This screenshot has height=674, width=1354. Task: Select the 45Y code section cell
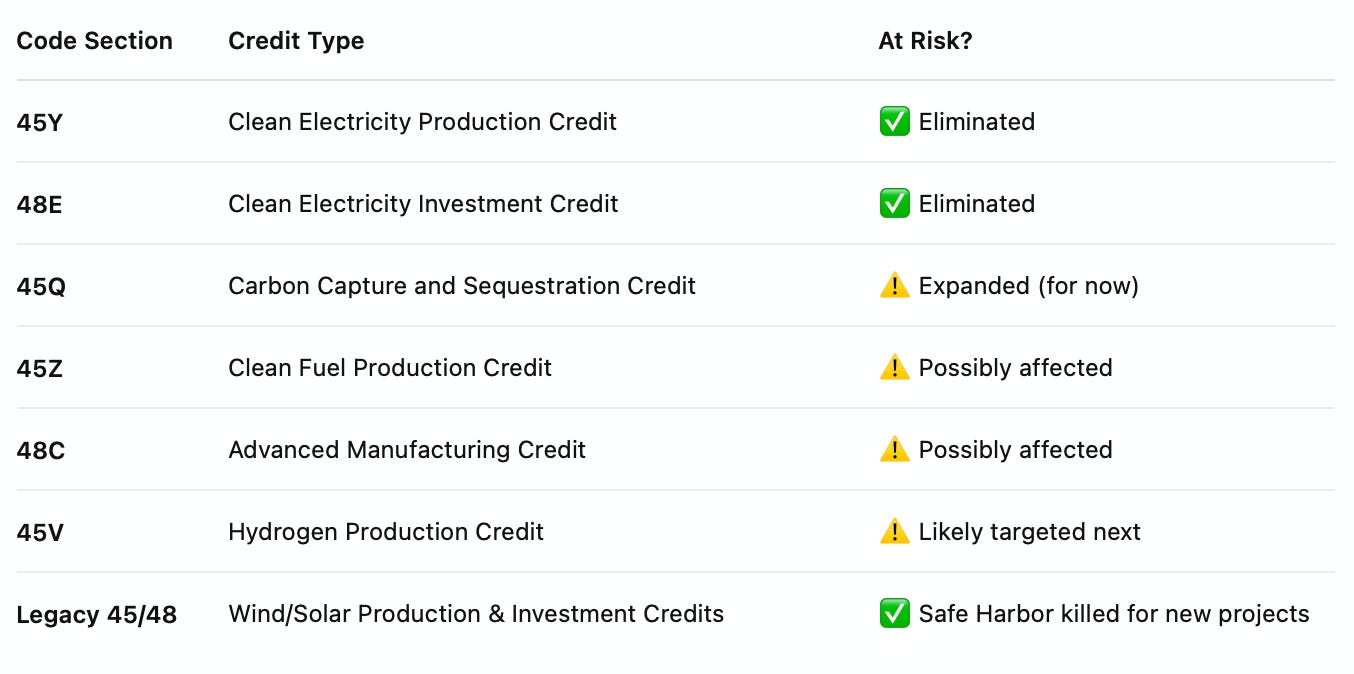pyautogui.click(x=40, y=123)
